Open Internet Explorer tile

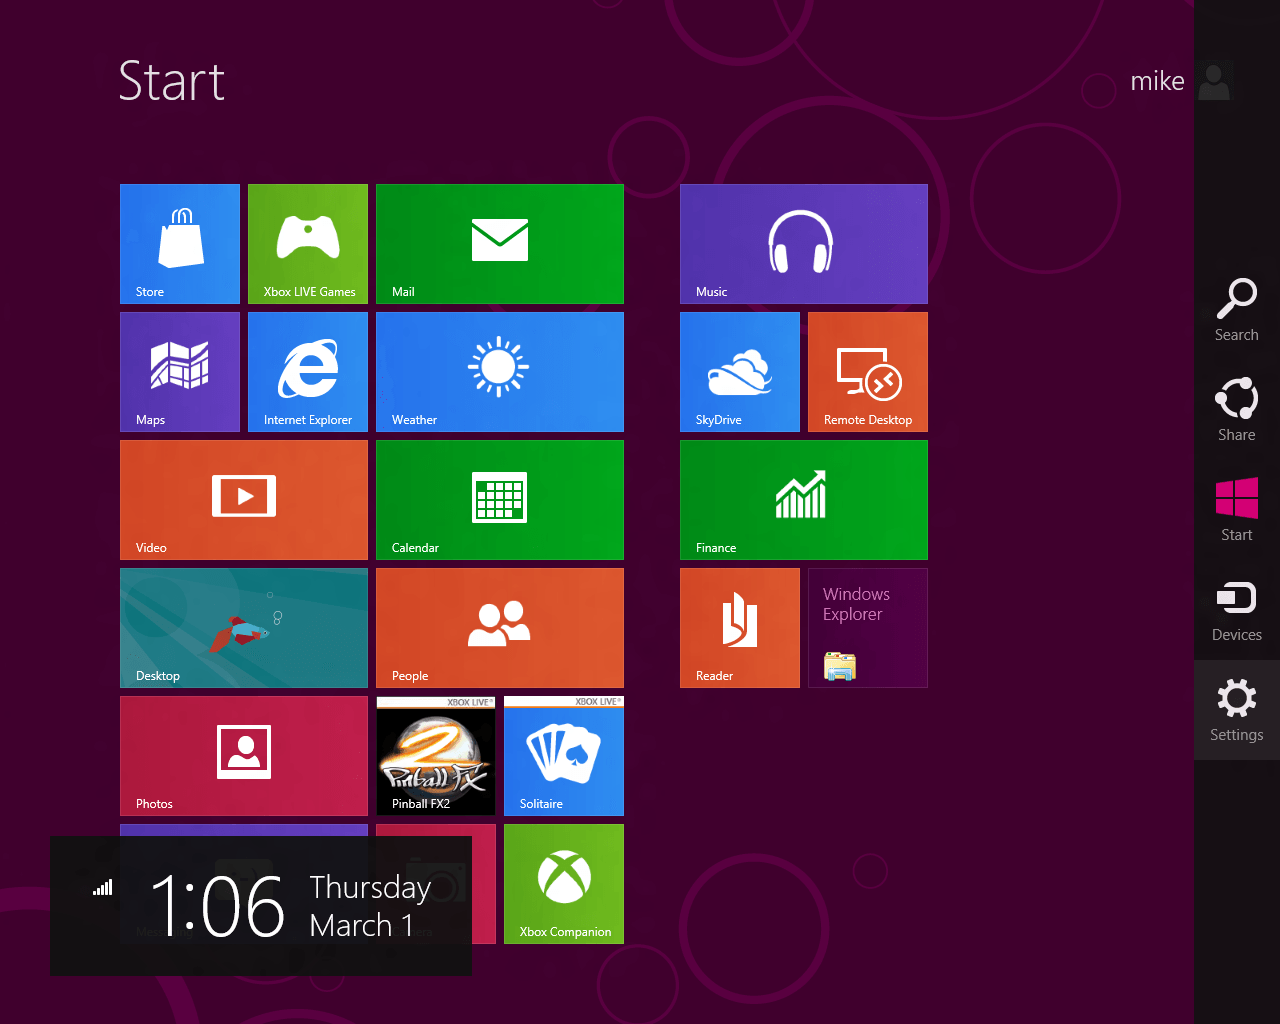(x=308, y=372)
